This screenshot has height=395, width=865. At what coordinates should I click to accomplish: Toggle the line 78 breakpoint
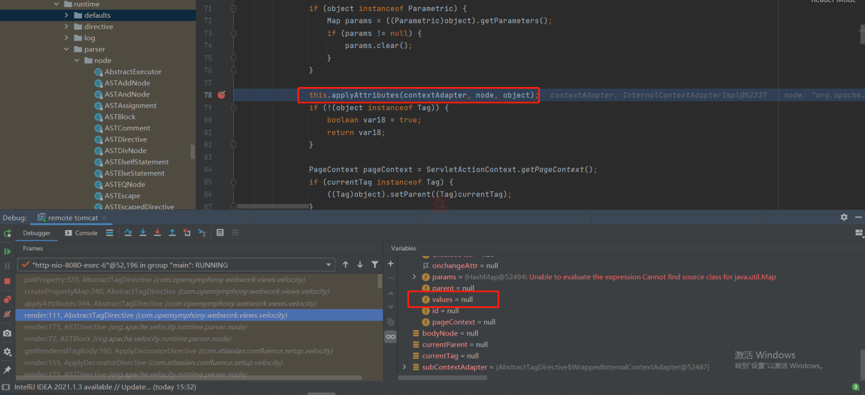(x=222, y=95)
